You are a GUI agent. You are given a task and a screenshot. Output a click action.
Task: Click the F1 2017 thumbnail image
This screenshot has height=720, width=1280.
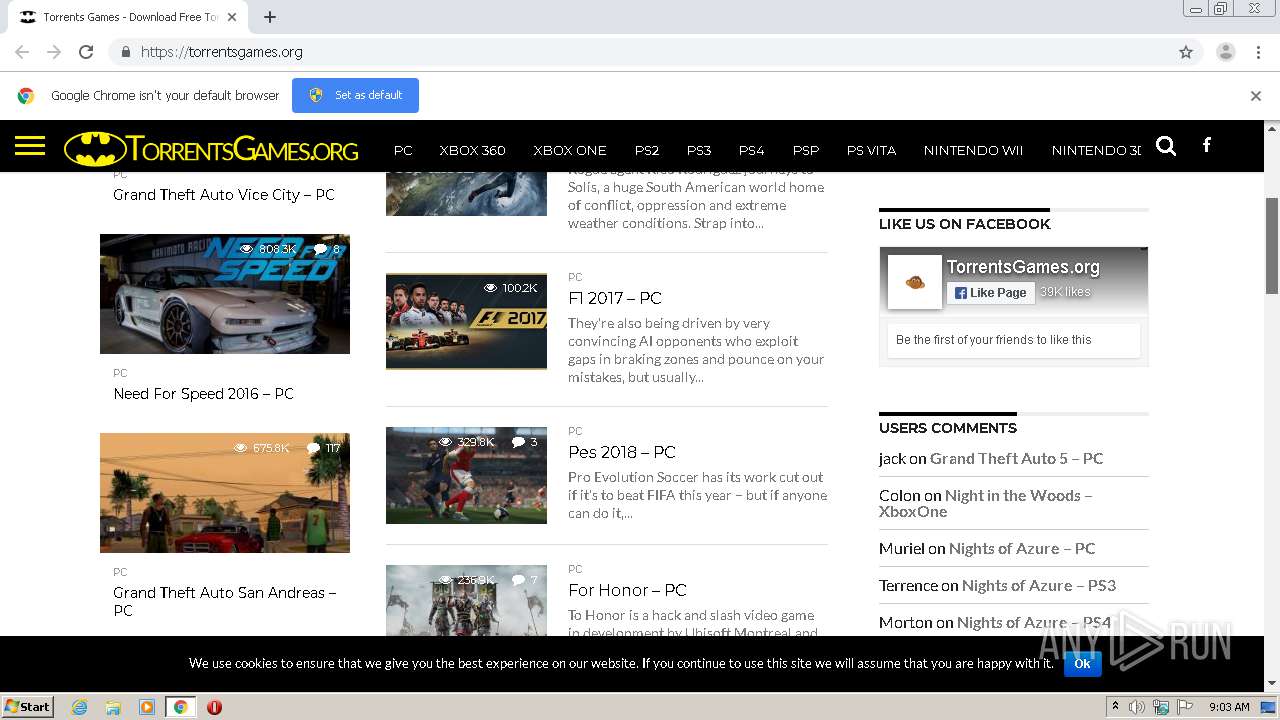tap(466, 321)
